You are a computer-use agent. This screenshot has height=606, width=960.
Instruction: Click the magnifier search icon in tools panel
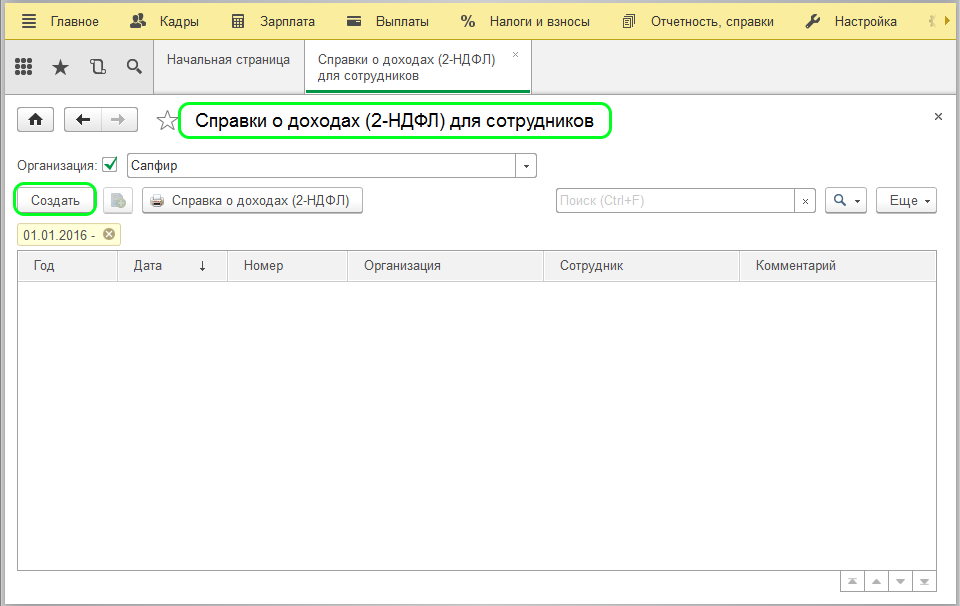tap(134, 67)
